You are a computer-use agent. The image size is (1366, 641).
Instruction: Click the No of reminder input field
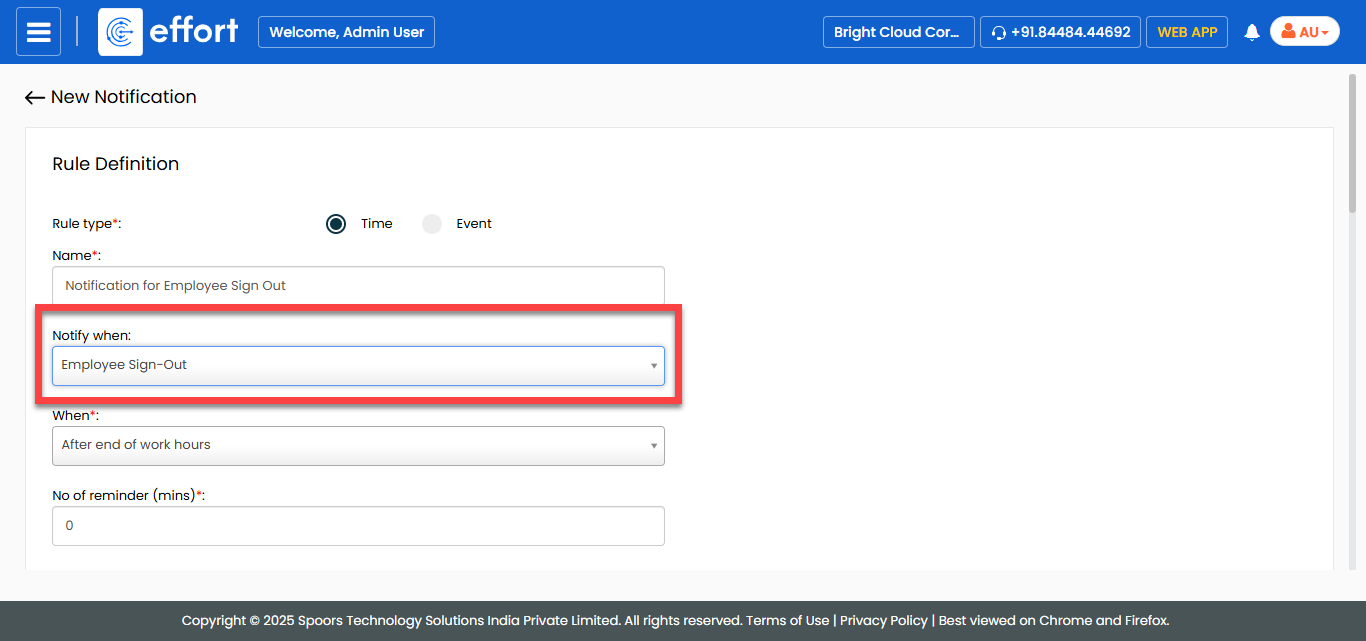pyautogui.click(x=358, y=525)
